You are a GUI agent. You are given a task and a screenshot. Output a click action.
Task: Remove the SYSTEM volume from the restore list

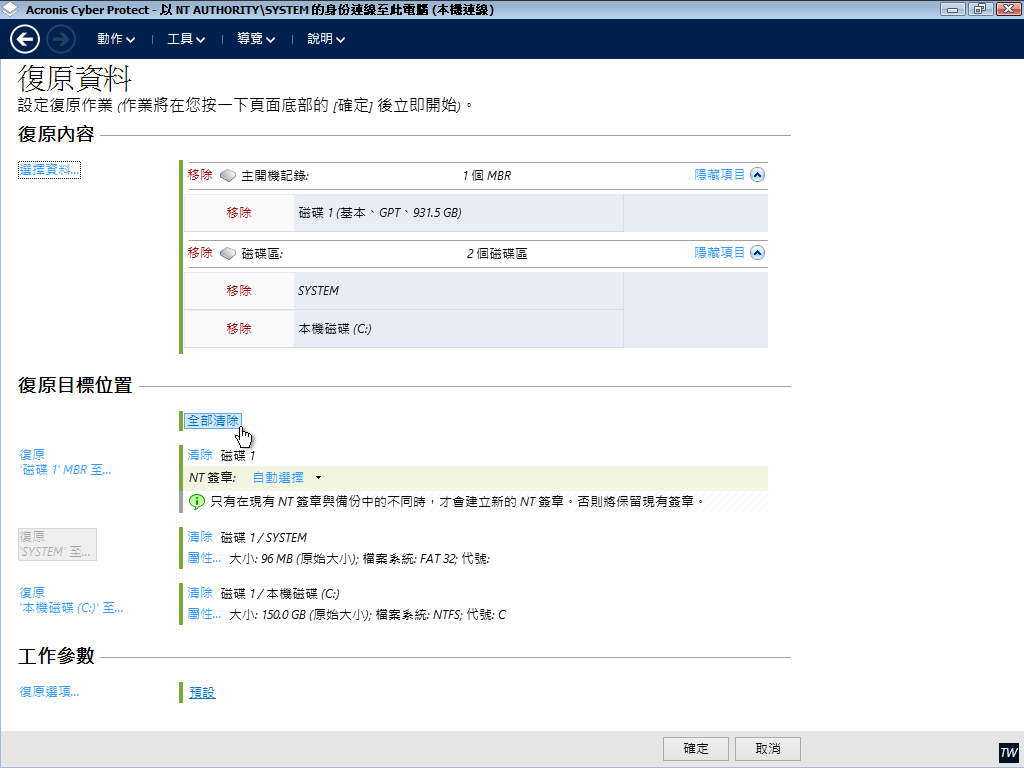pos(239,291)
